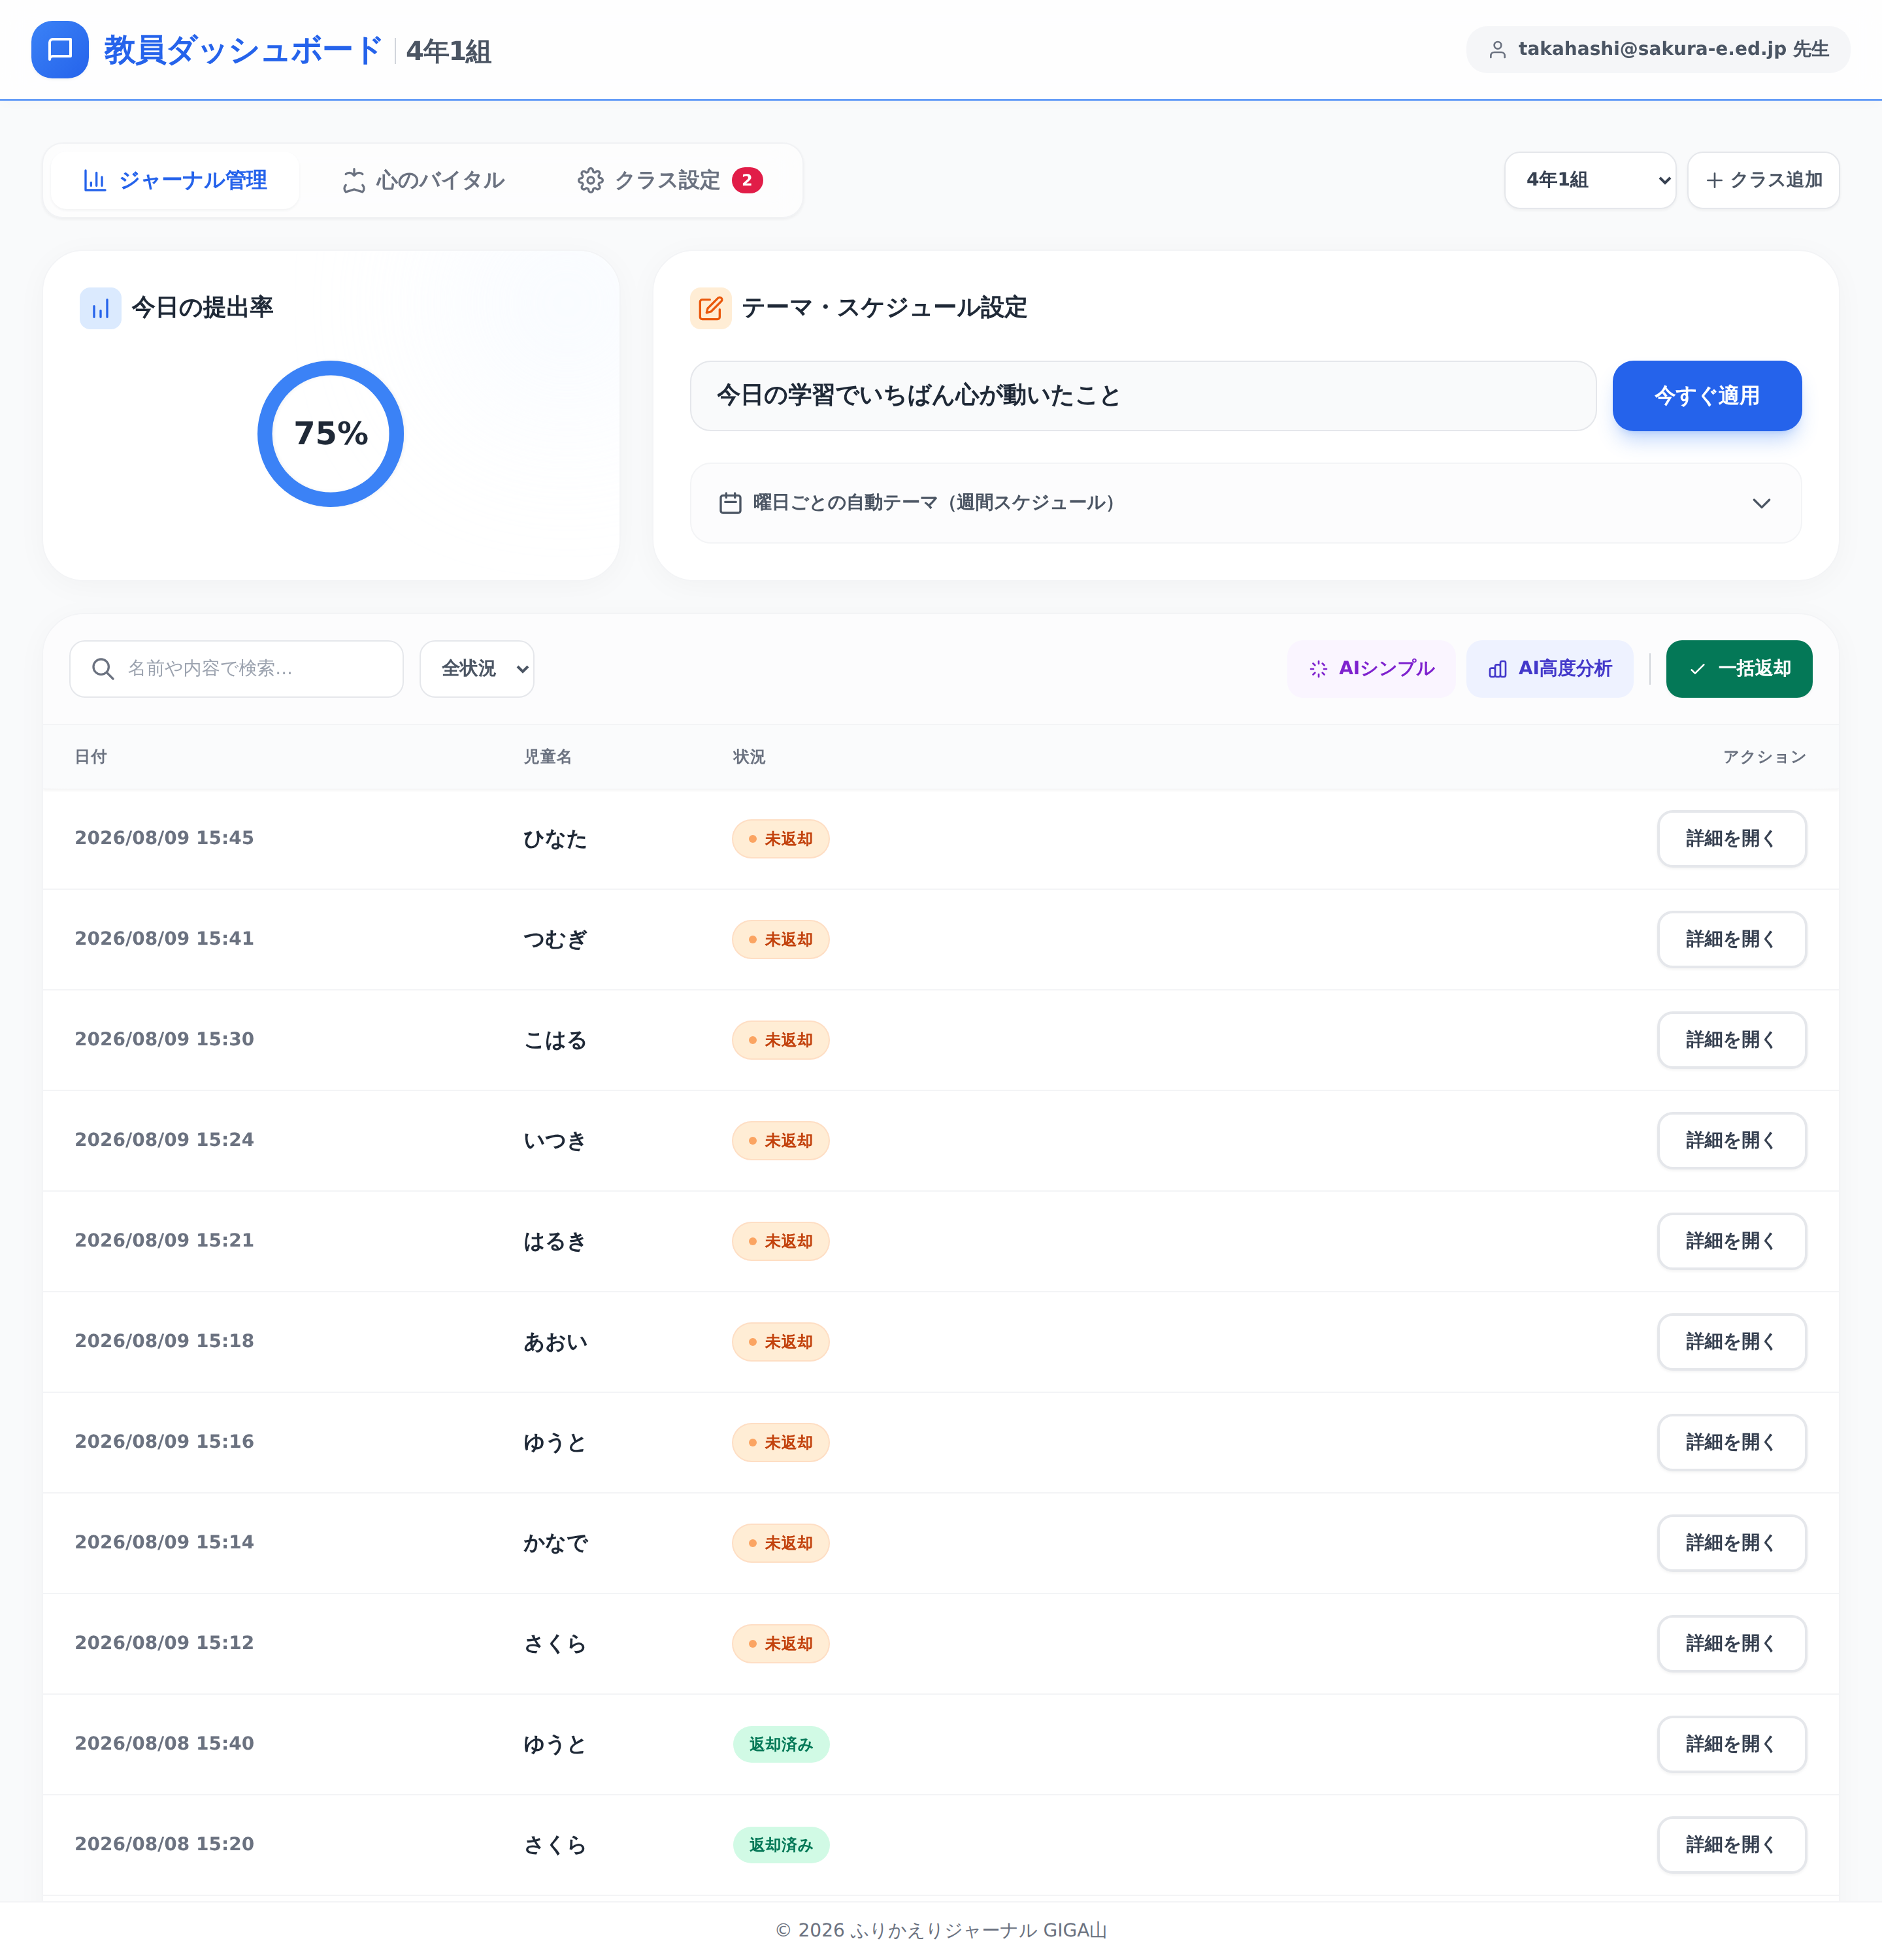Image resolution: width=1882 pixels, height=1960 pixels.
Task: Select the ジャーナル管理 tab
Action: [175, 180]
